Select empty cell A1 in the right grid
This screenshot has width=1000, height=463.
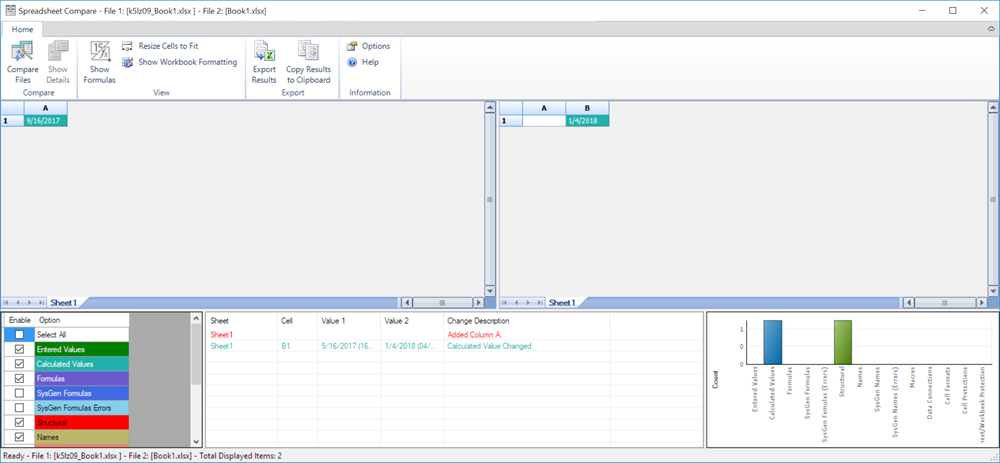544,120
